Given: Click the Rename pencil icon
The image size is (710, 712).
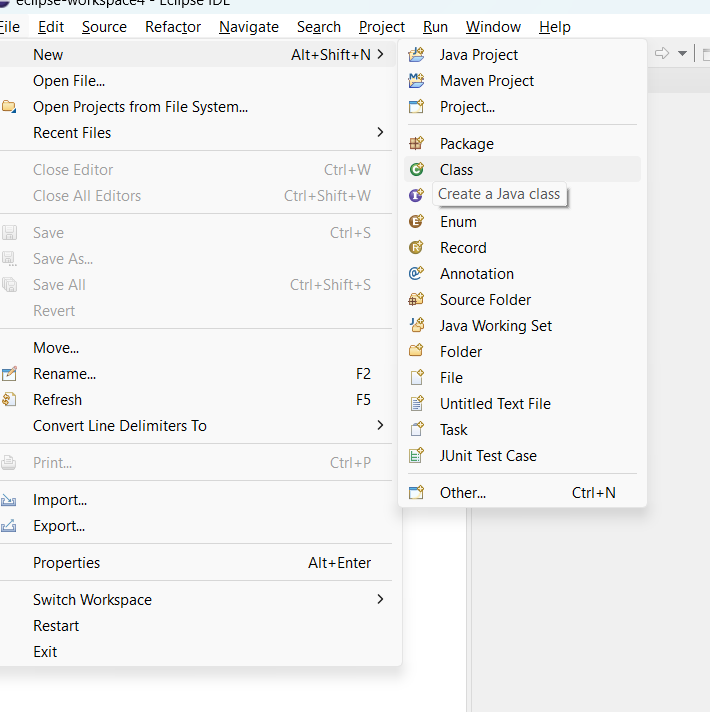Looking at the screenshot, I should pos(9,374).
